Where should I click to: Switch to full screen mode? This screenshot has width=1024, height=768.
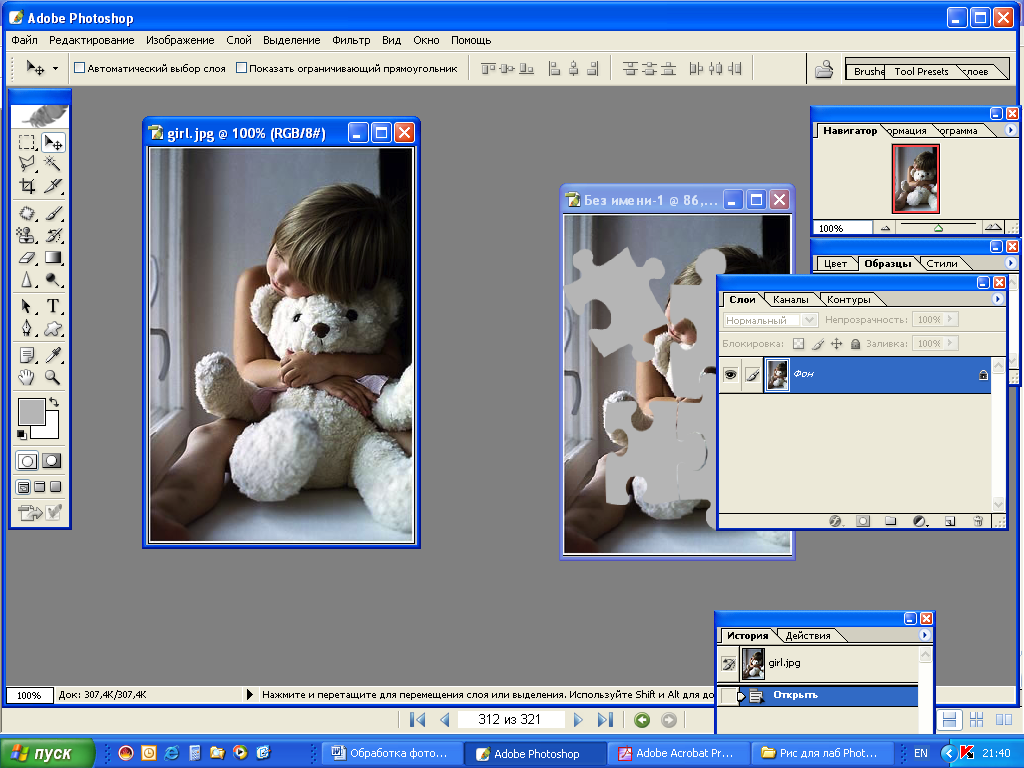56,487
